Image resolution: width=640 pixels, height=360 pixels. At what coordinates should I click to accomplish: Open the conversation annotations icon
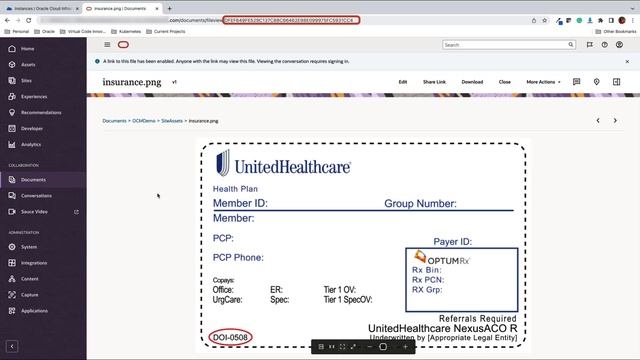[576, 82]
